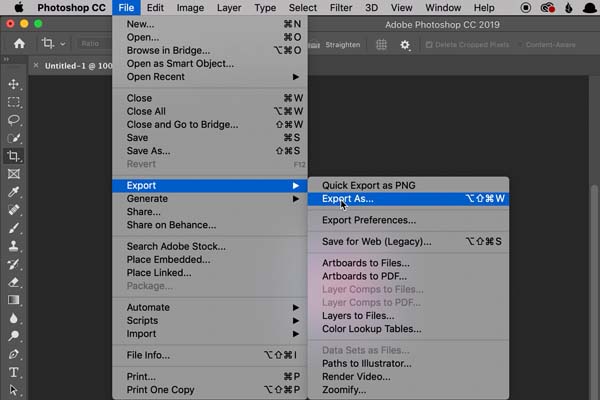Select the Eraser tool
The height and width of the screenshot is (400, 600).
tap(14, 282)
